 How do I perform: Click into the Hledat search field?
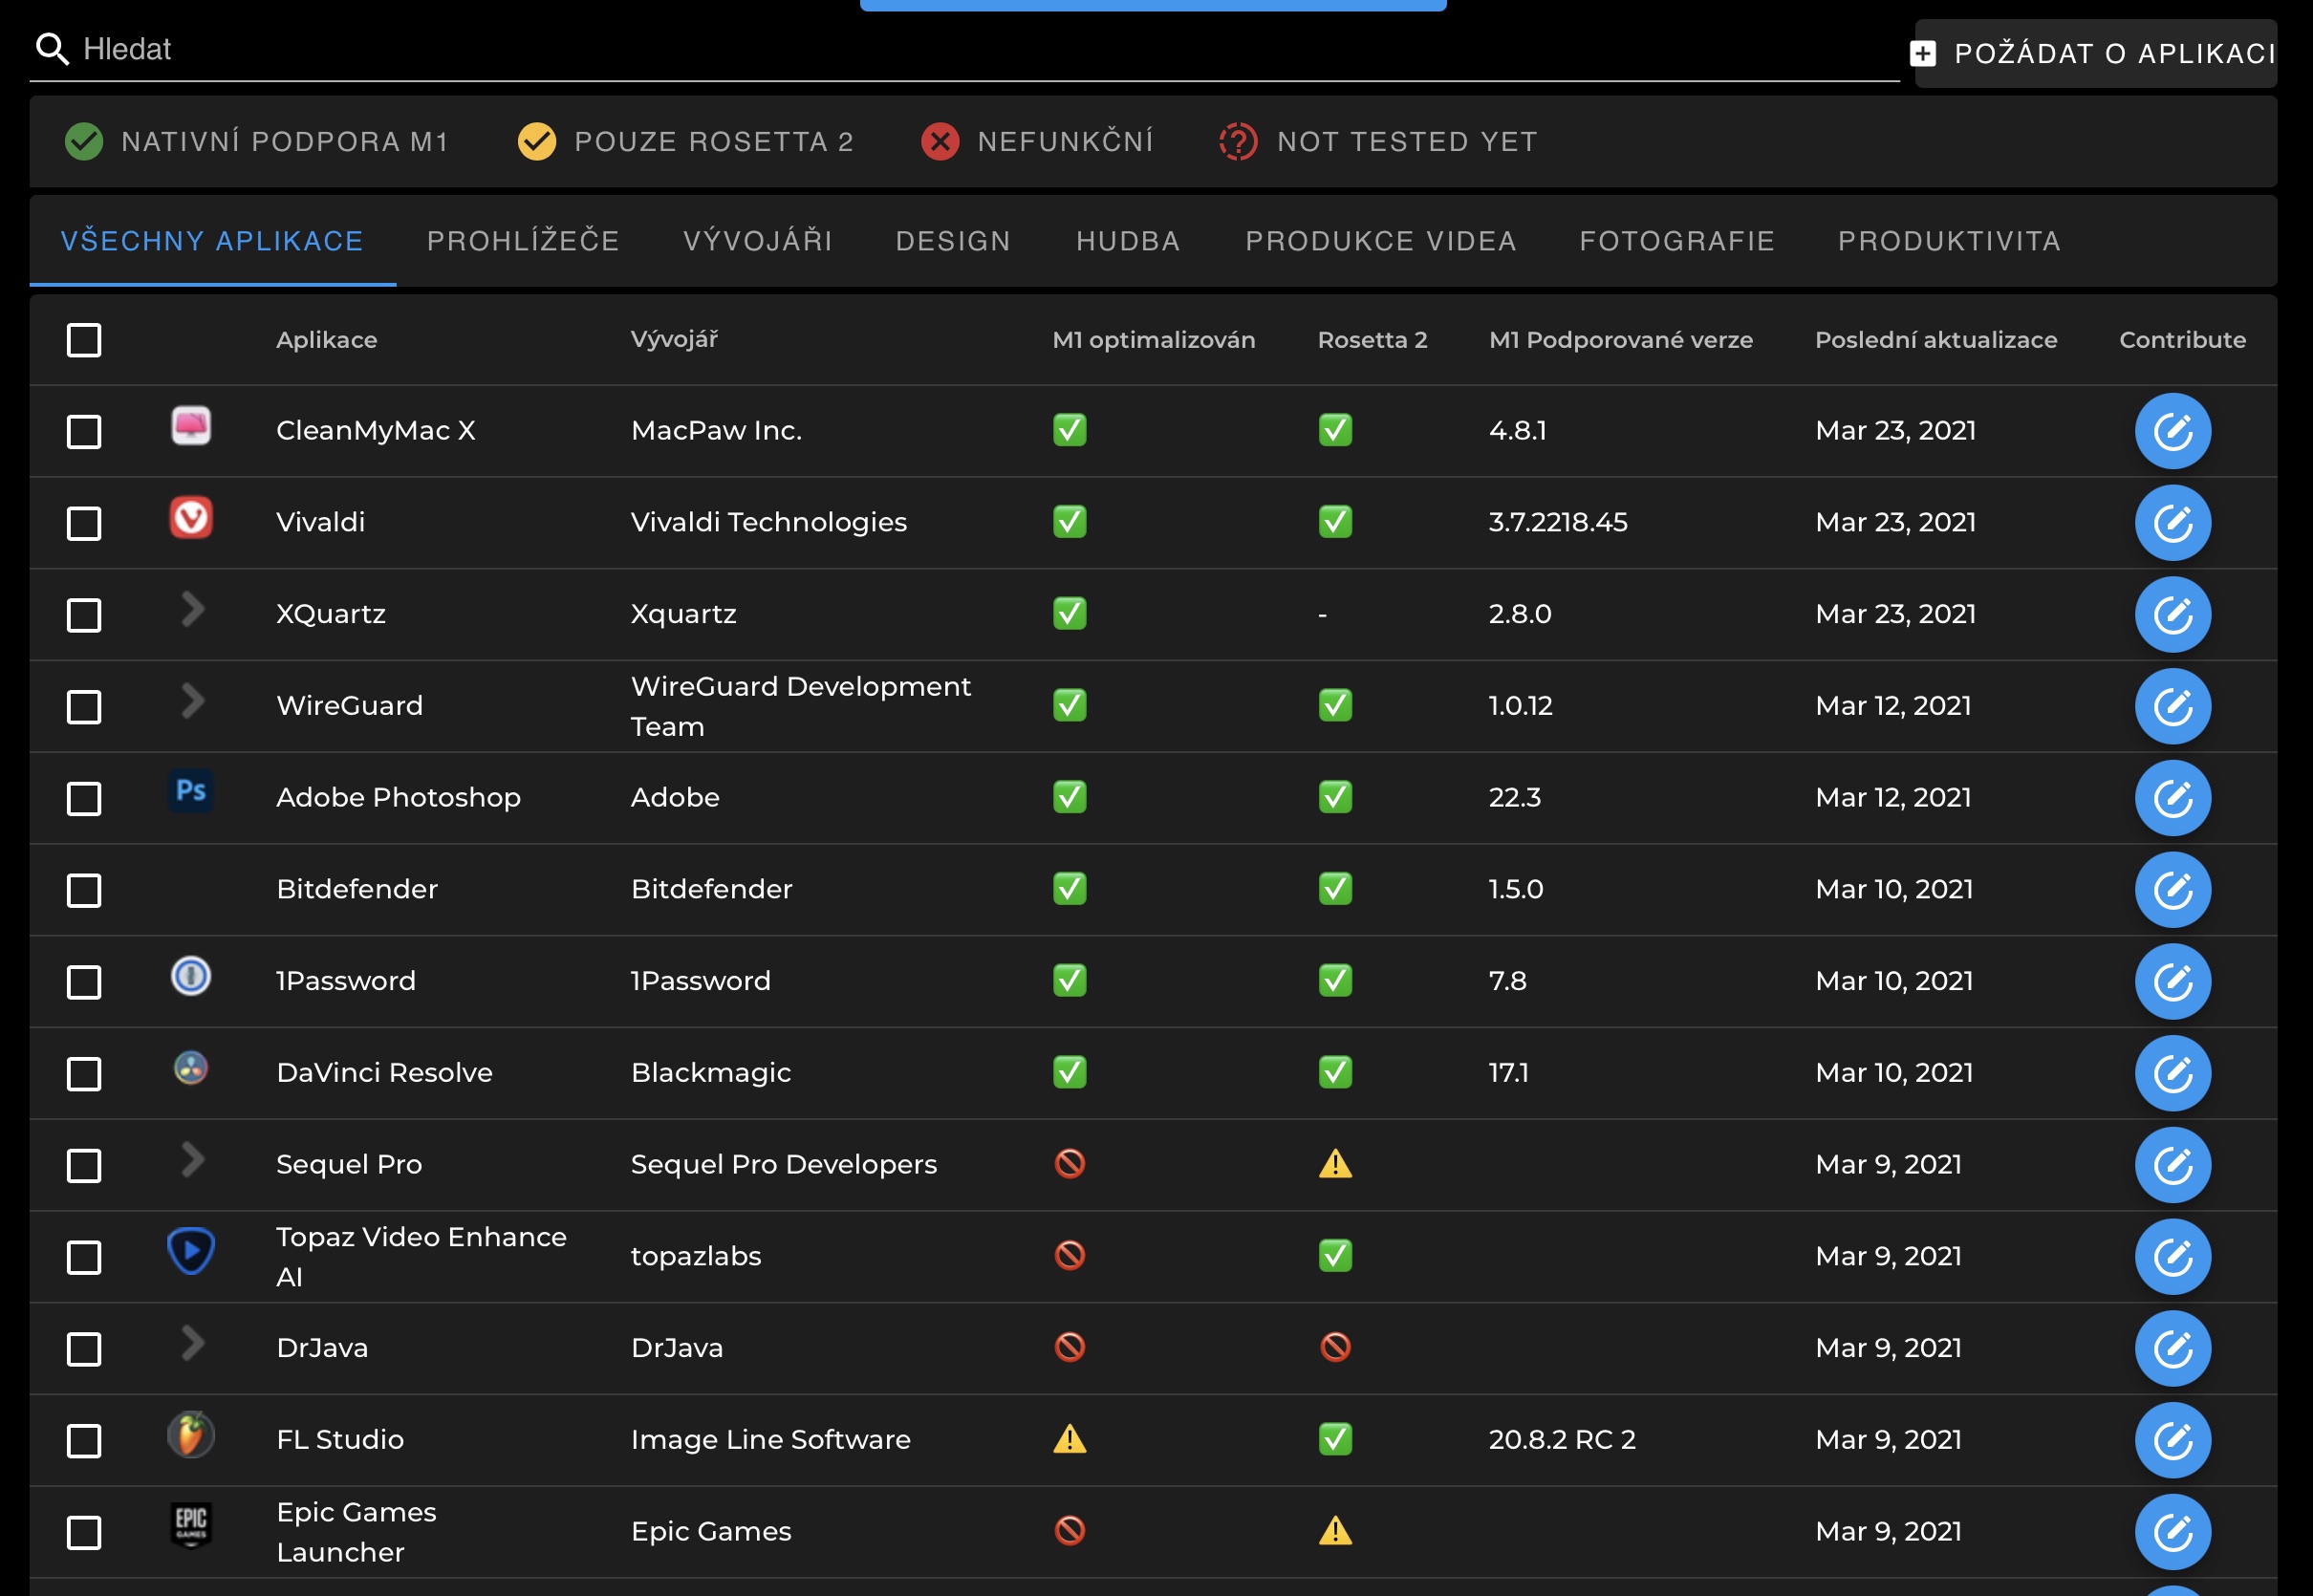pos(960,49)
